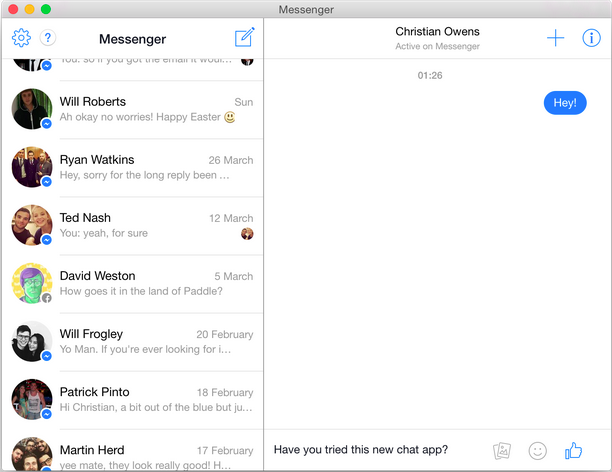Close the Messenger window with the red button

point(13,9)
